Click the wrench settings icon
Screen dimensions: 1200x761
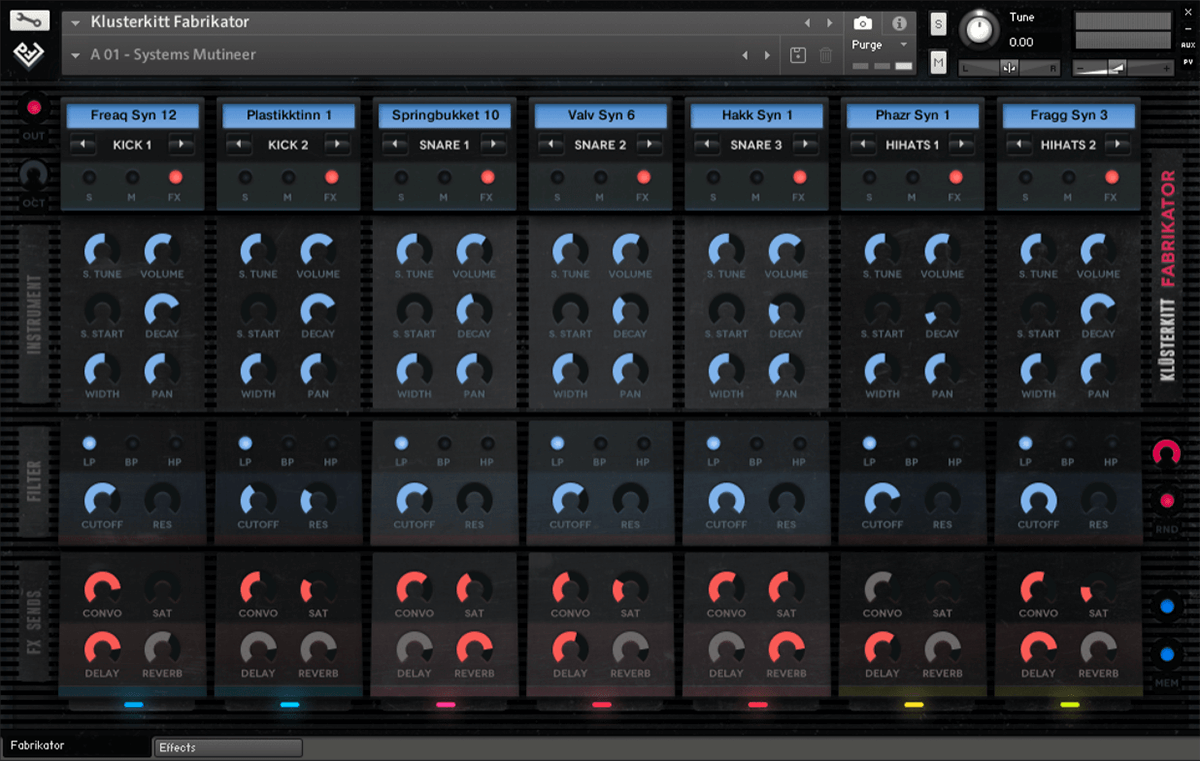(x=32, y=21)
